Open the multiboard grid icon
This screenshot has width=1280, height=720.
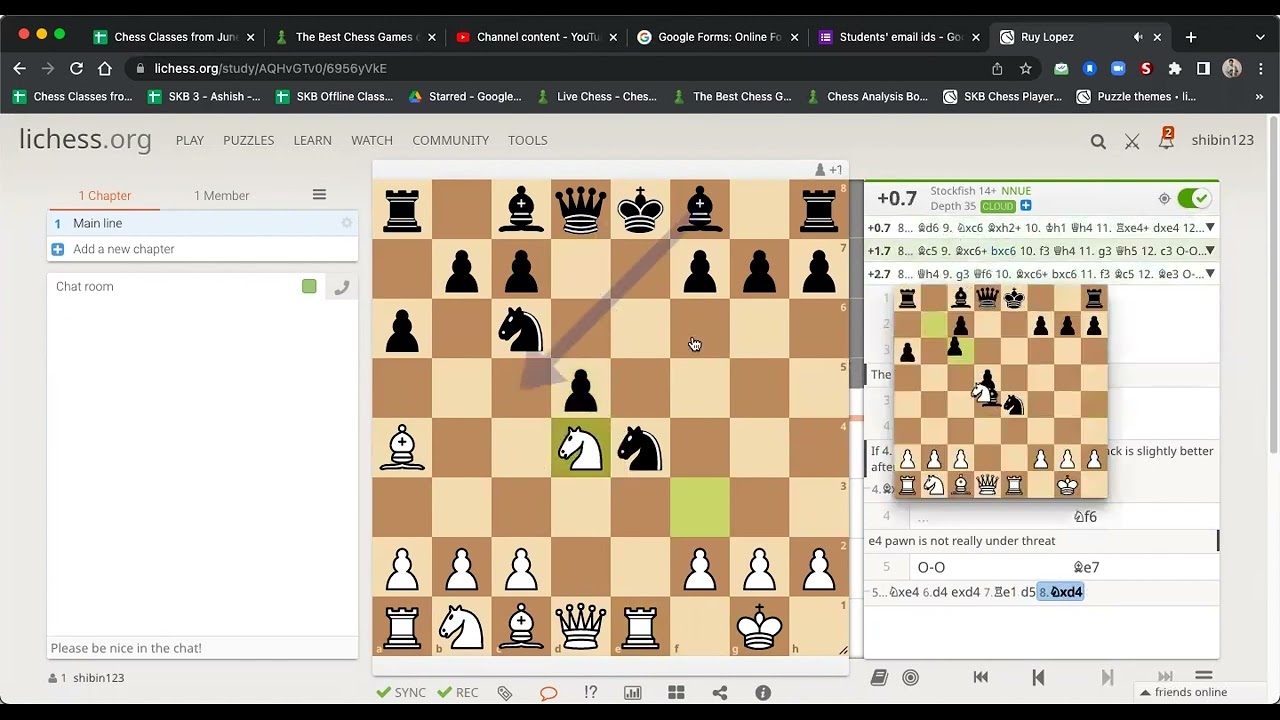tap(676, 692)
